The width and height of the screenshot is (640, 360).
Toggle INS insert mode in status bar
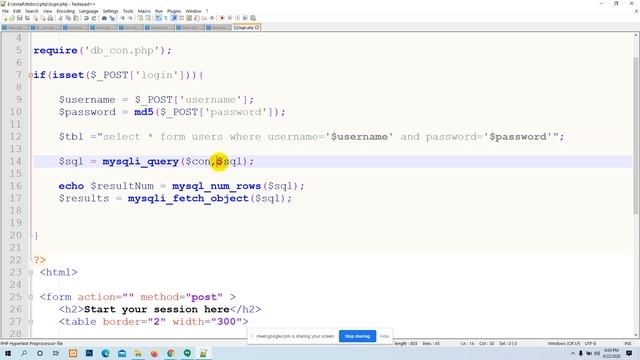(627, 344)
